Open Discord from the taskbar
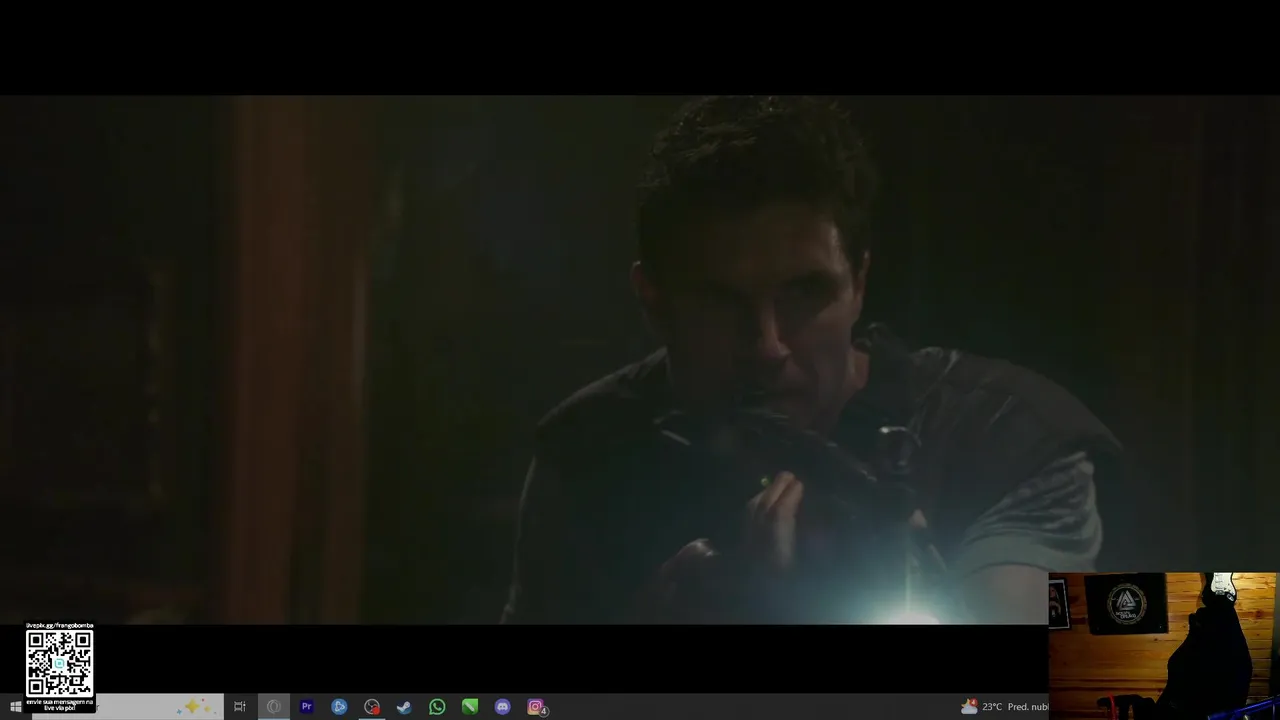The image size is (1280, 720). pyautogui.click(x=503, y=707)
